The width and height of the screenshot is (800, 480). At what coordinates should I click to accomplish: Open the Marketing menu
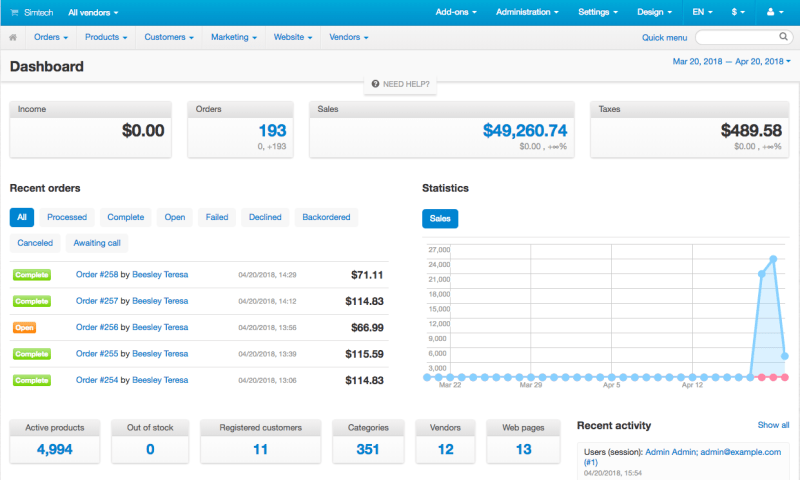(x=232, y=37)
